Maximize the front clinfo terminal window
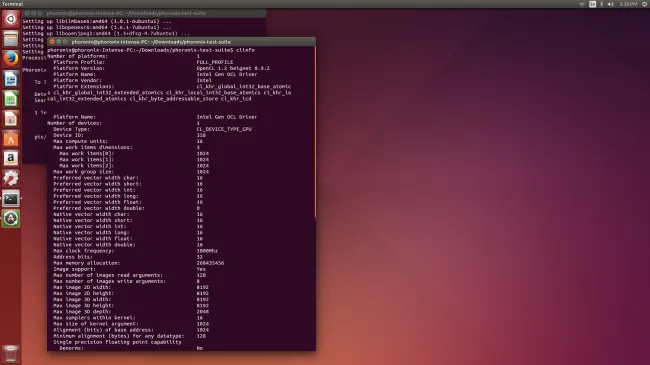Viewport: 650px width, 365px height. pyautogui.click(x=65, y=42)
